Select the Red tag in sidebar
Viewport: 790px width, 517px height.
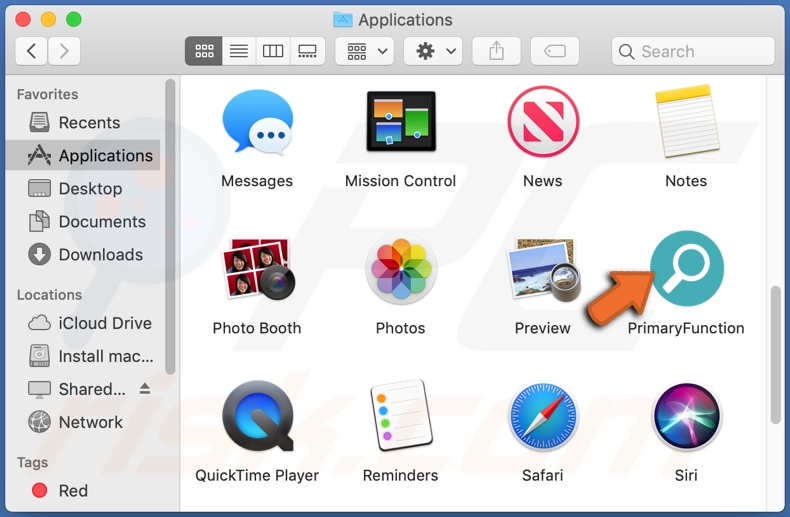tap(83, 490)
